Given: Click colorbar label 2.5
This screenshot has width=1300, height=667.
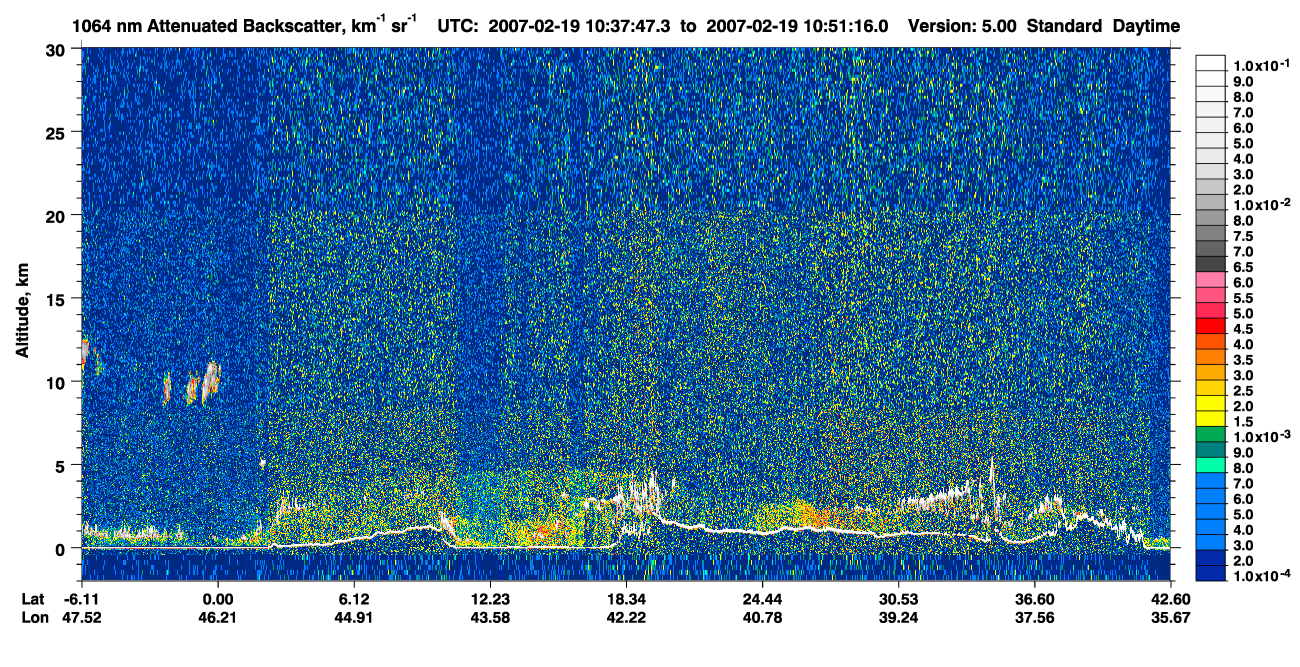Looking at the screenshot, I should pos(1245,391).
